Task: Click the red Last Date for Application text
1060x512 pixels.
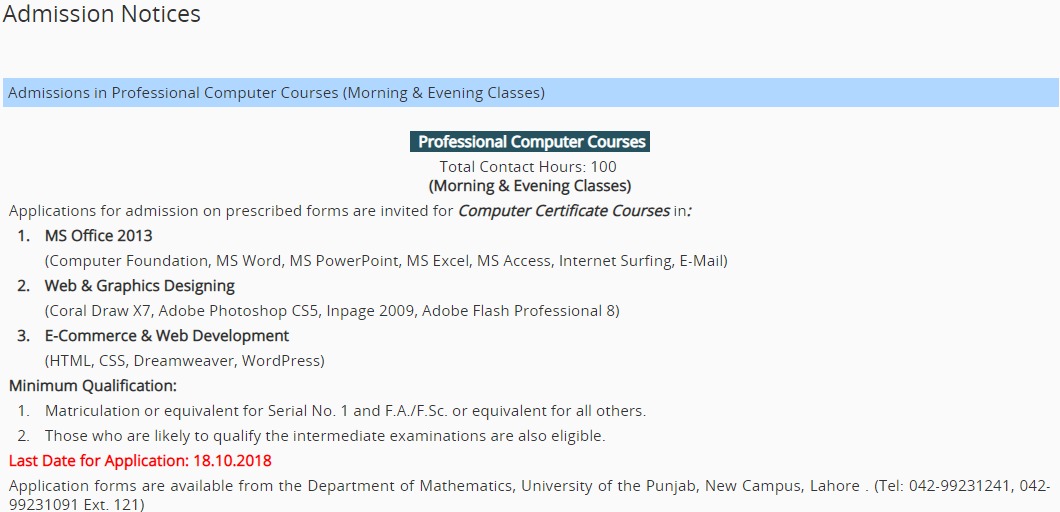Action: 140,461
